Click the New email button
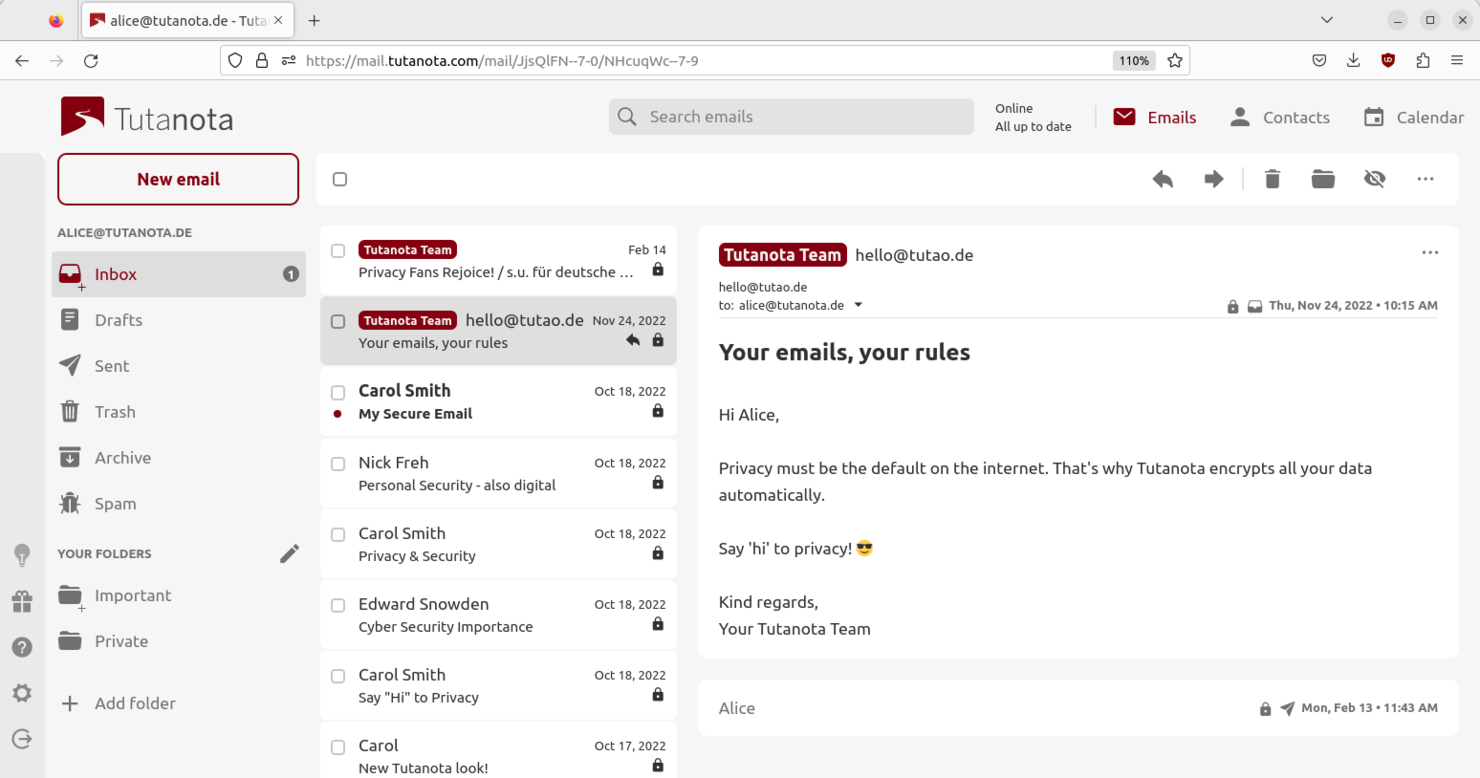Image resolution: width=1480 pixels, height=778 pixels. 178,178
